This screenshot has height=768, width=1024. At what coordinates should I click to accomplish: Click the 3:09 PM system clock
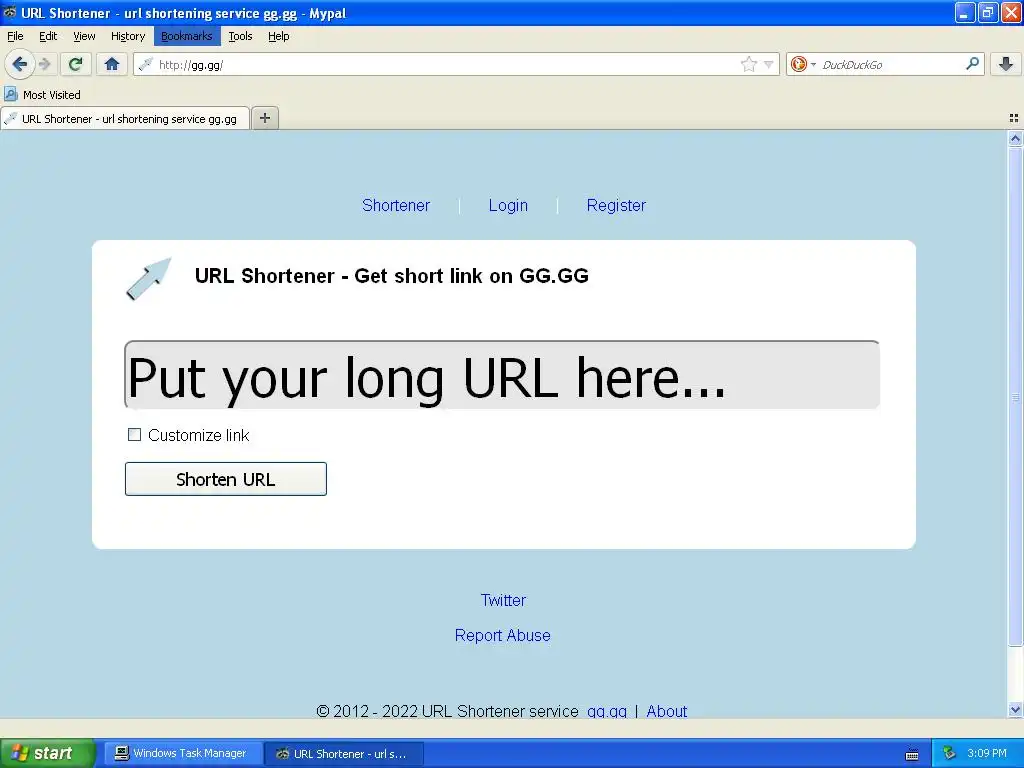[987, 753]
